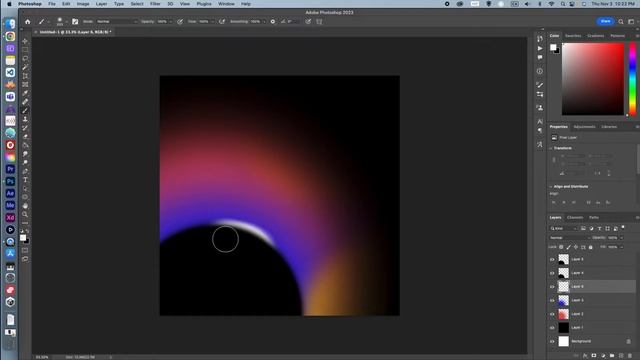The width and height of the screenshot is (640, 360).
Task: Create new adjustment layer icon
Action: point(603,356)
